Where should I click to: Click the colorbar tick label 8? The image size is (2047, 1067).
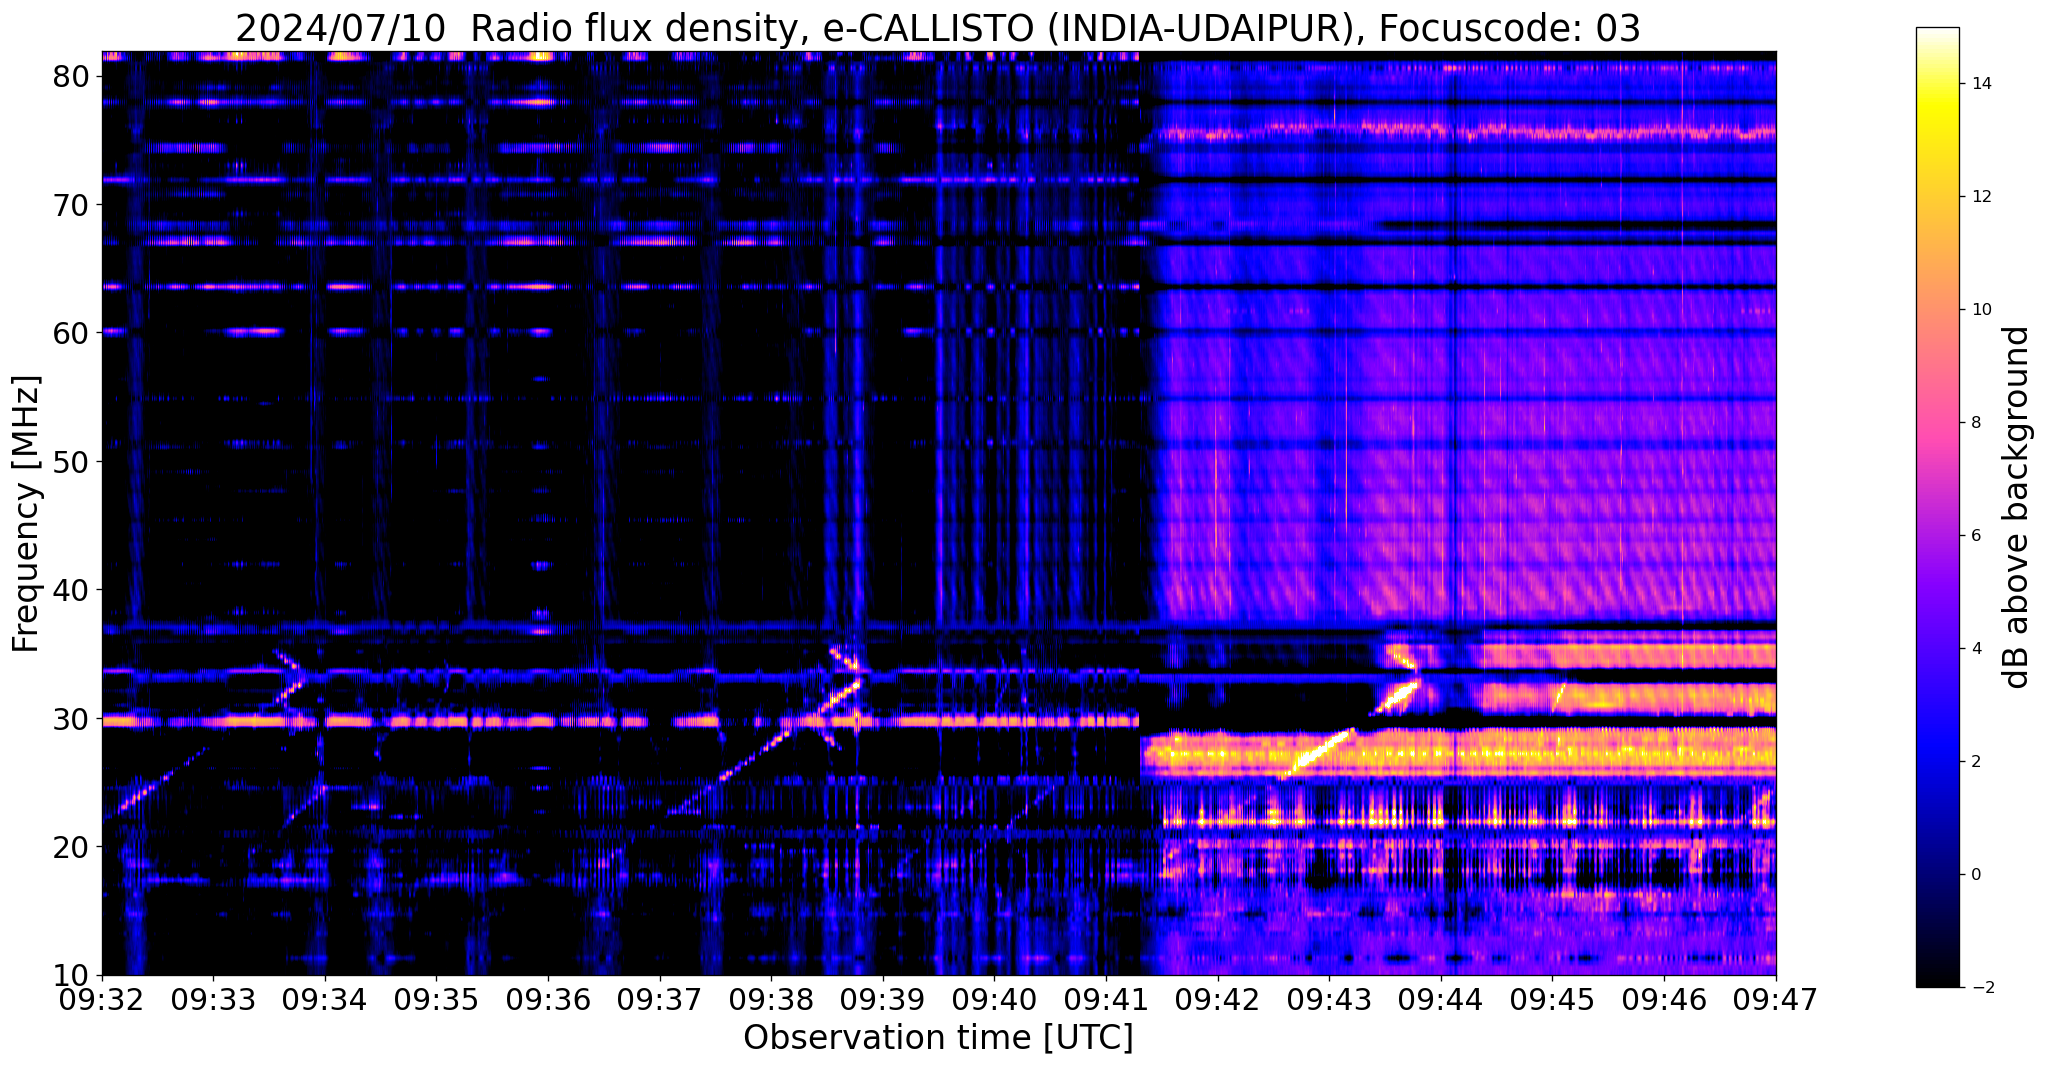[1974, 423]
